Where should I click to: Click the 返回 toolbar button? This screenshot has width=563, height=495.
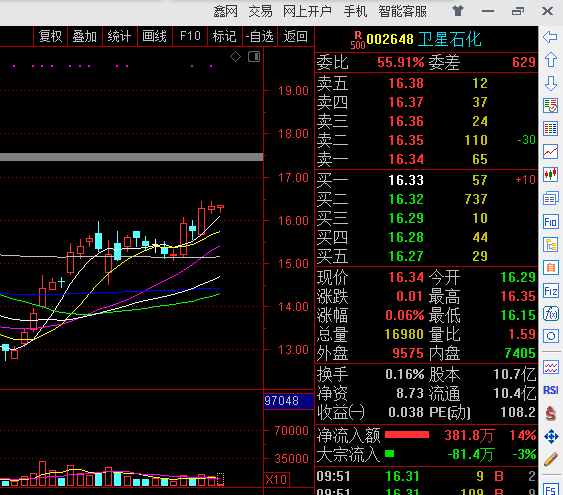[x=296, y=36]
